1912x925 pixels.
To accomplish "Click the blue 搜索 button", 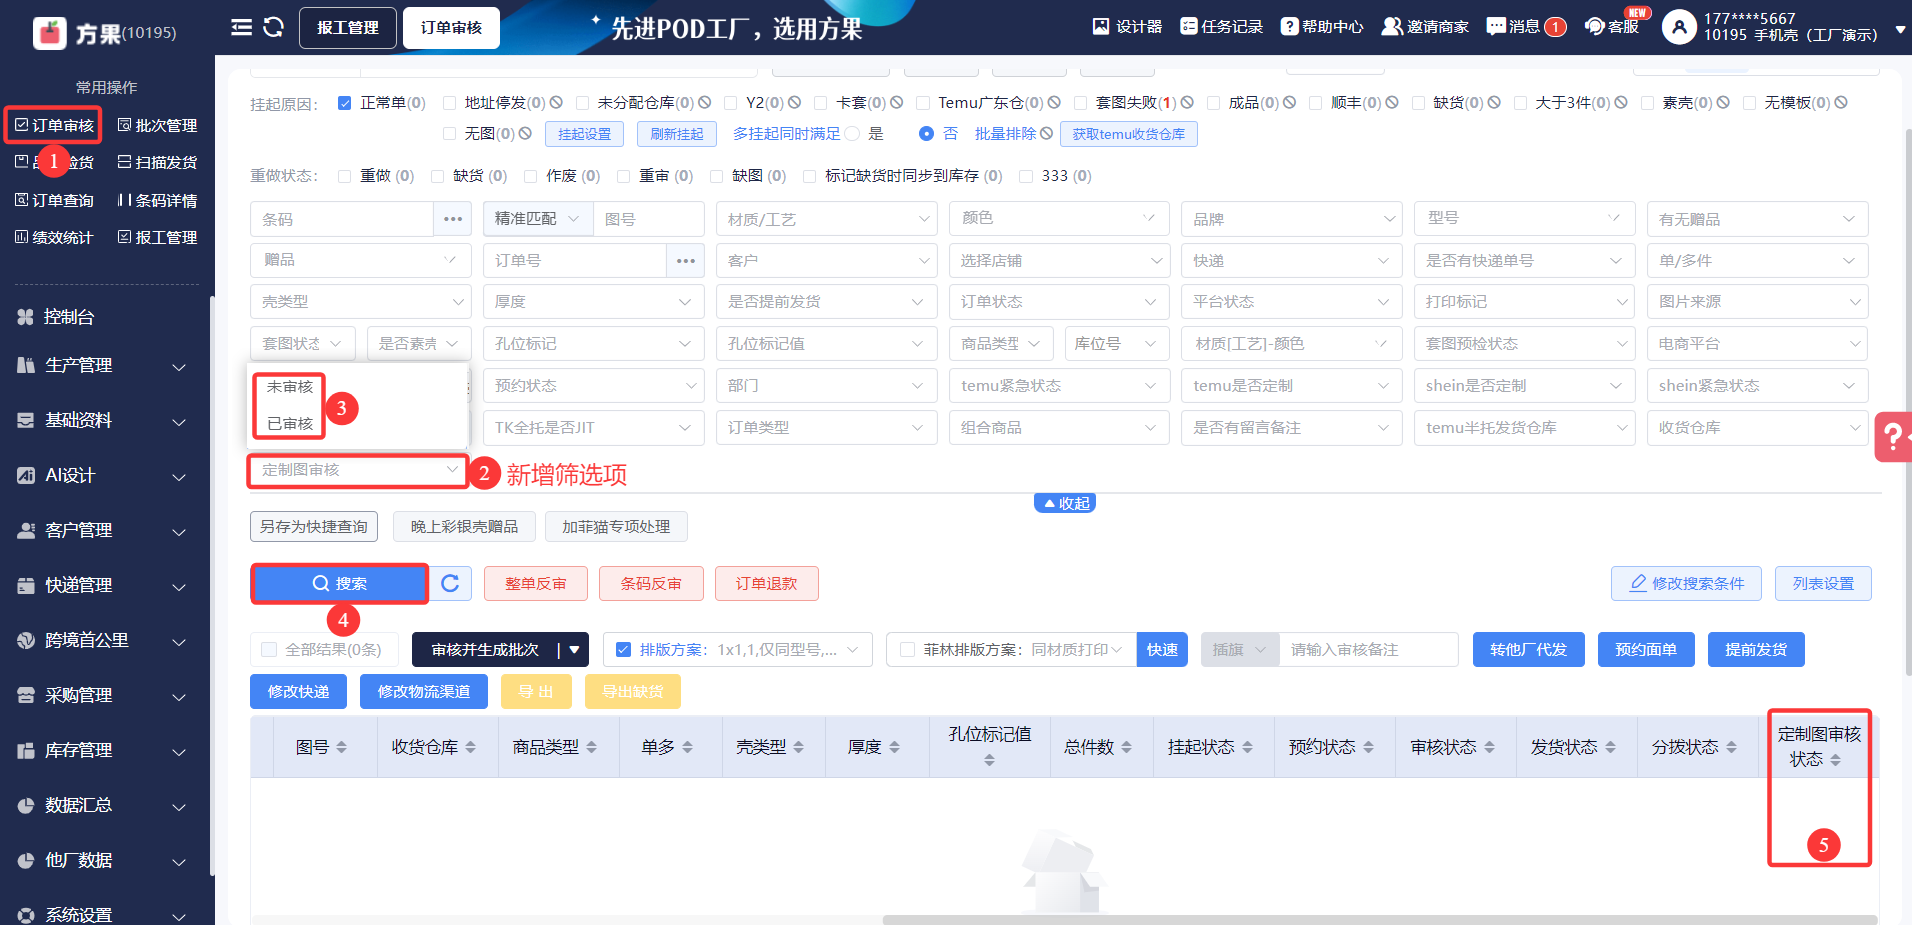I will 339,583.
